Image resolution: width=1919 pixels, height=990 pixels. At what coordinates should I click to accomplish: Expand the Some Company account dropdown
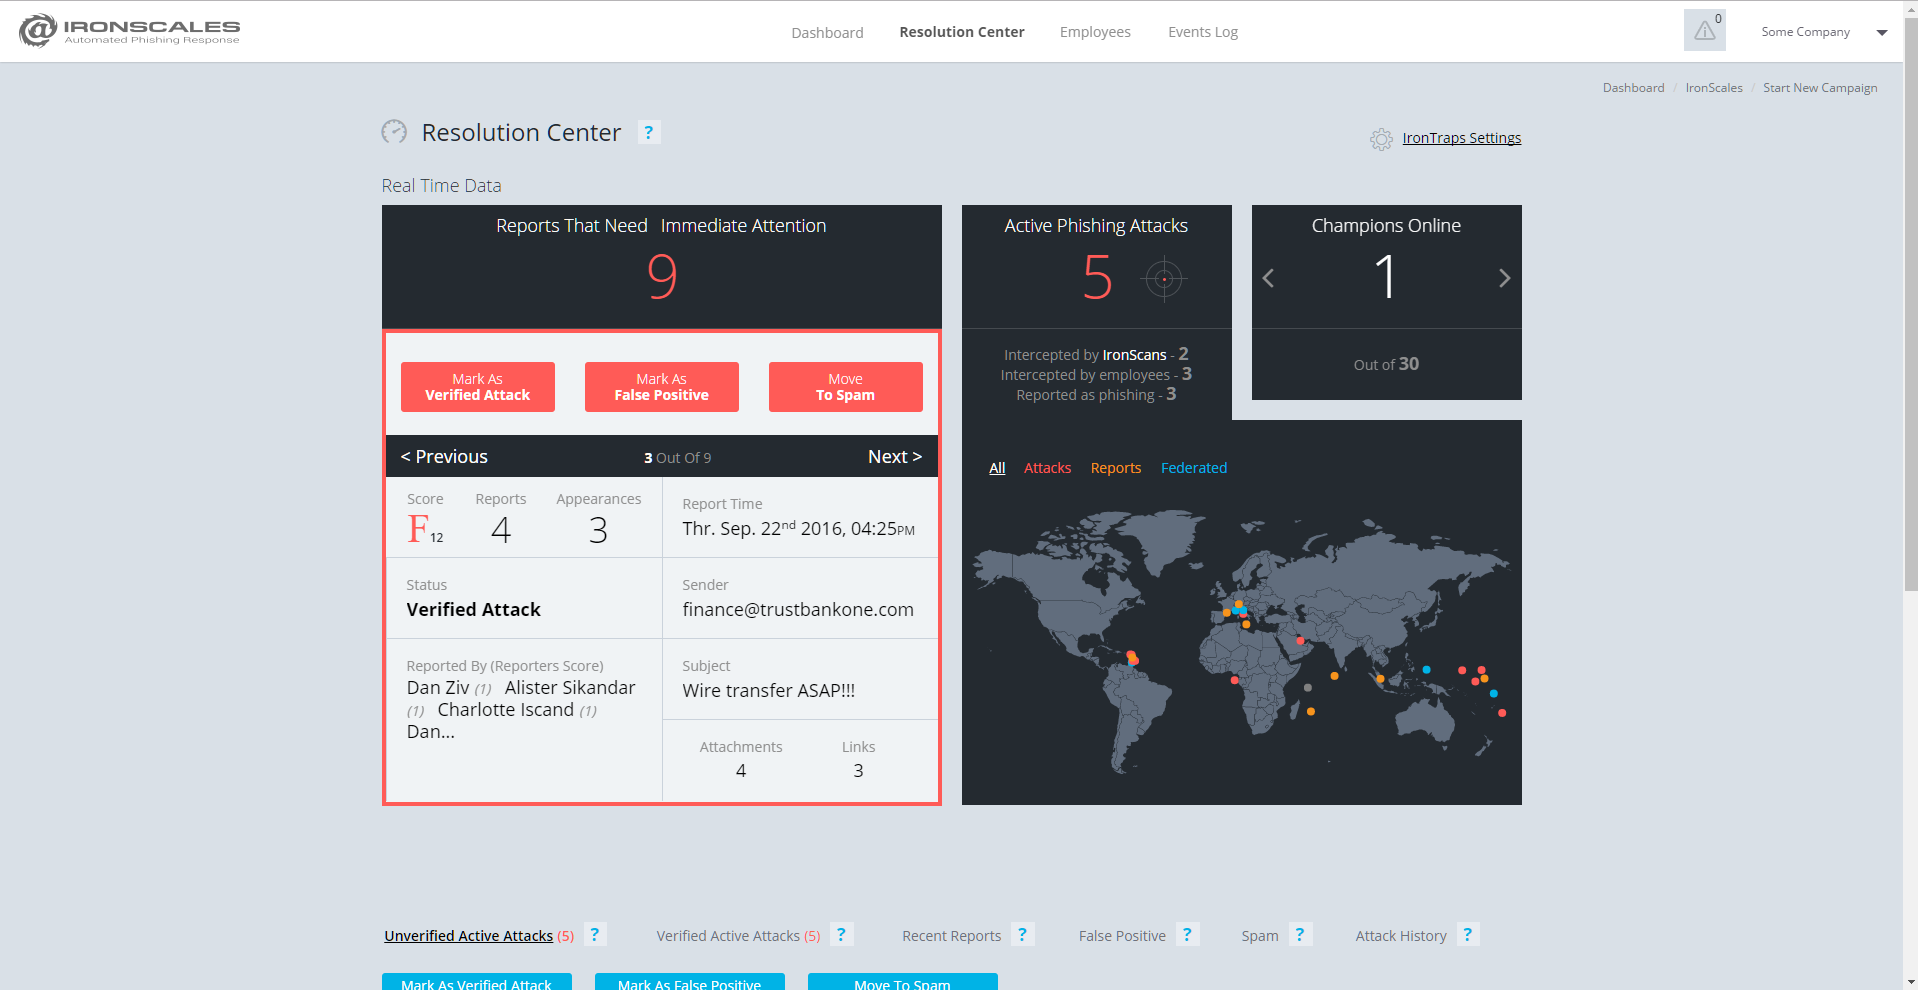[x=1882, y=32]
